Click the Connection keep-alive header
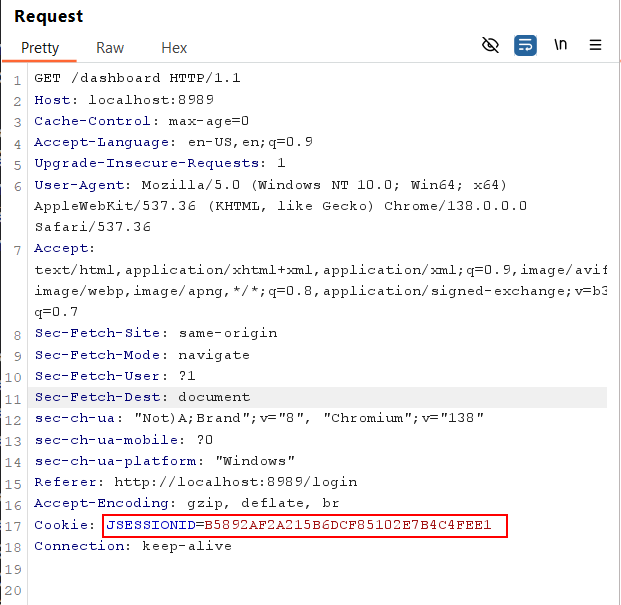This screenshot has width=621, height=605. [x=132, y=547]
